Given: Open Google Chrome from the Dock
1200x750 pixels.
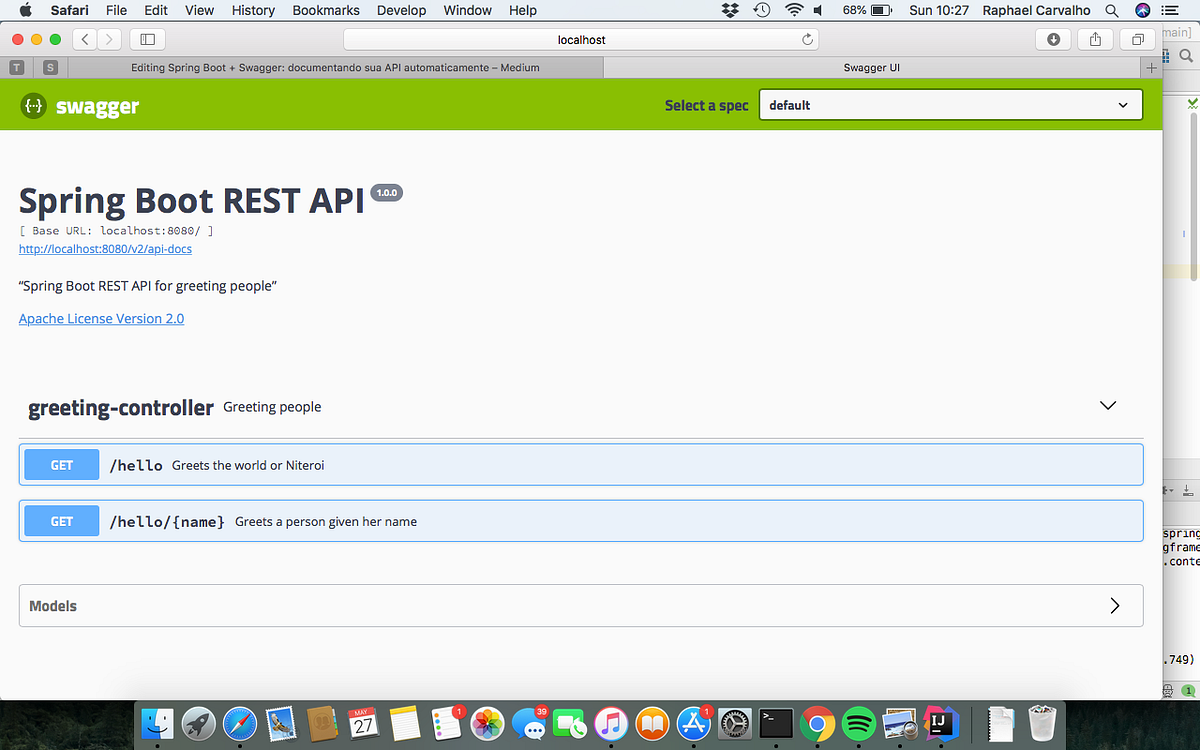Looking at the screenshot, I should click(816, 722).
